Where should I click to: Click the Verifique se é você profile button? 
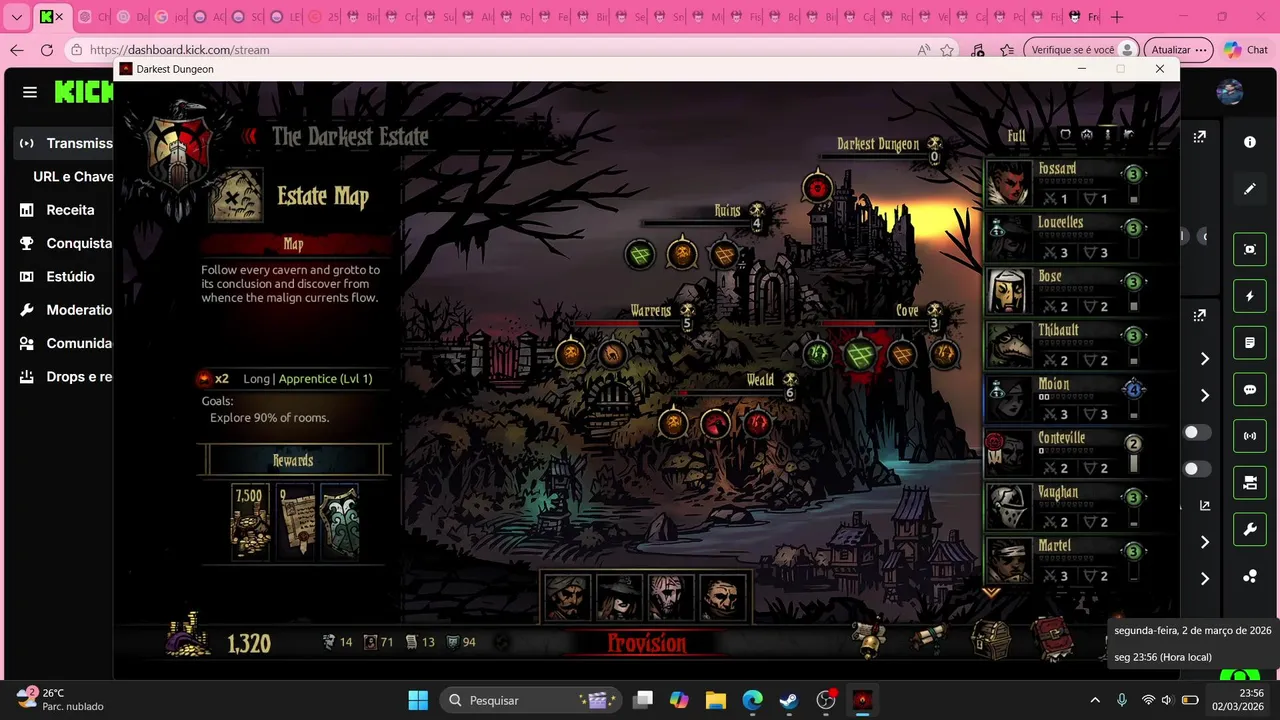(x=1082, y=50)
